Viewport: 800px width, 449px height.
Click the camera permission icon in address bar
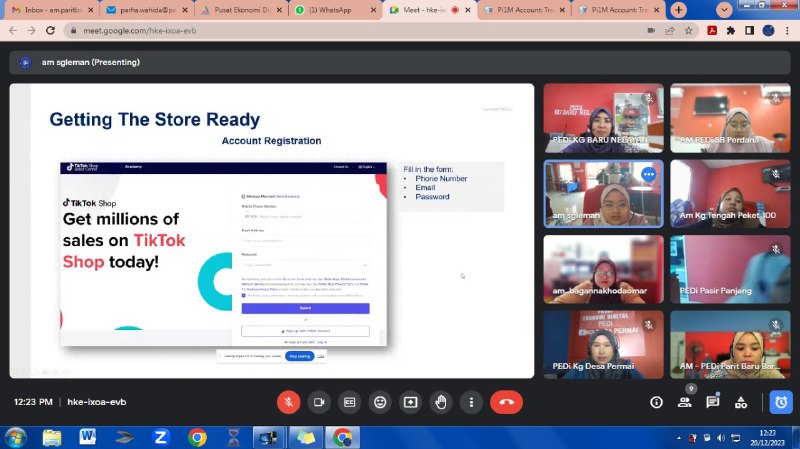651,31
